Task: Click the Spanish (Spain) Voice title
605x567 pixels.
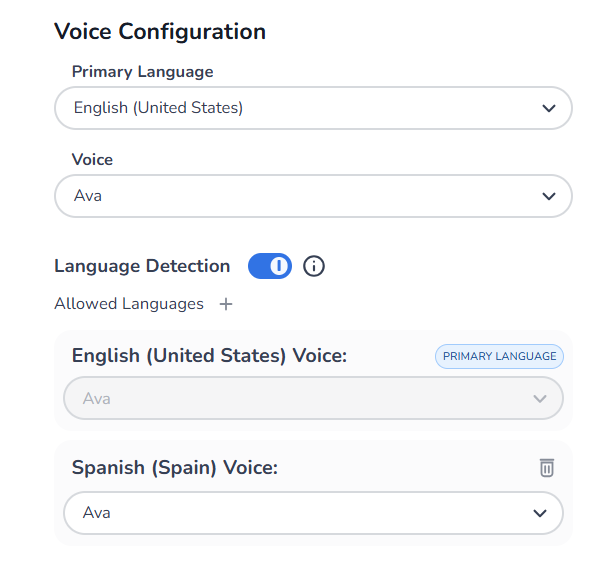Action: click(x=175, y=467)
